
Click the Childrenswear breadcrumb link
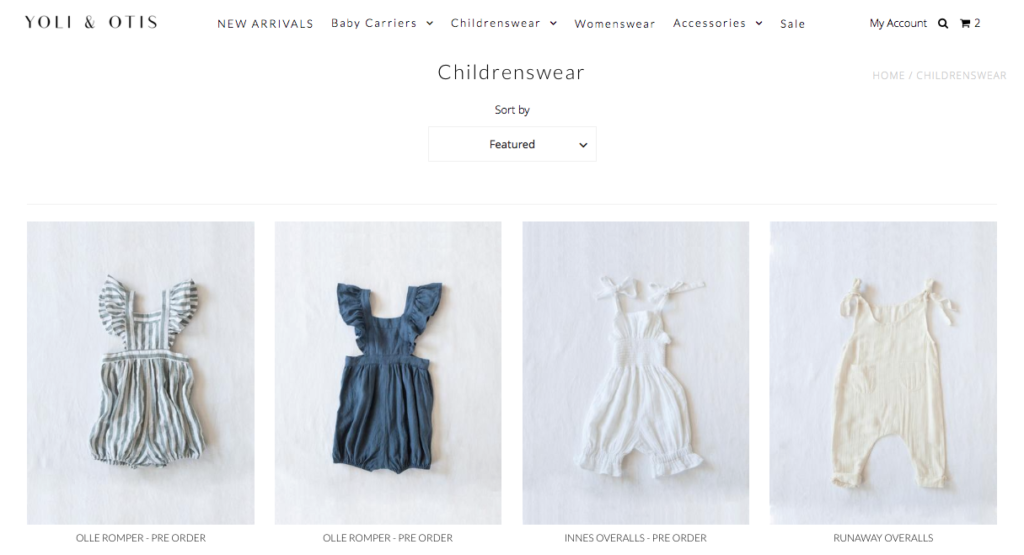pyautogui.click(x=961, y=76)
